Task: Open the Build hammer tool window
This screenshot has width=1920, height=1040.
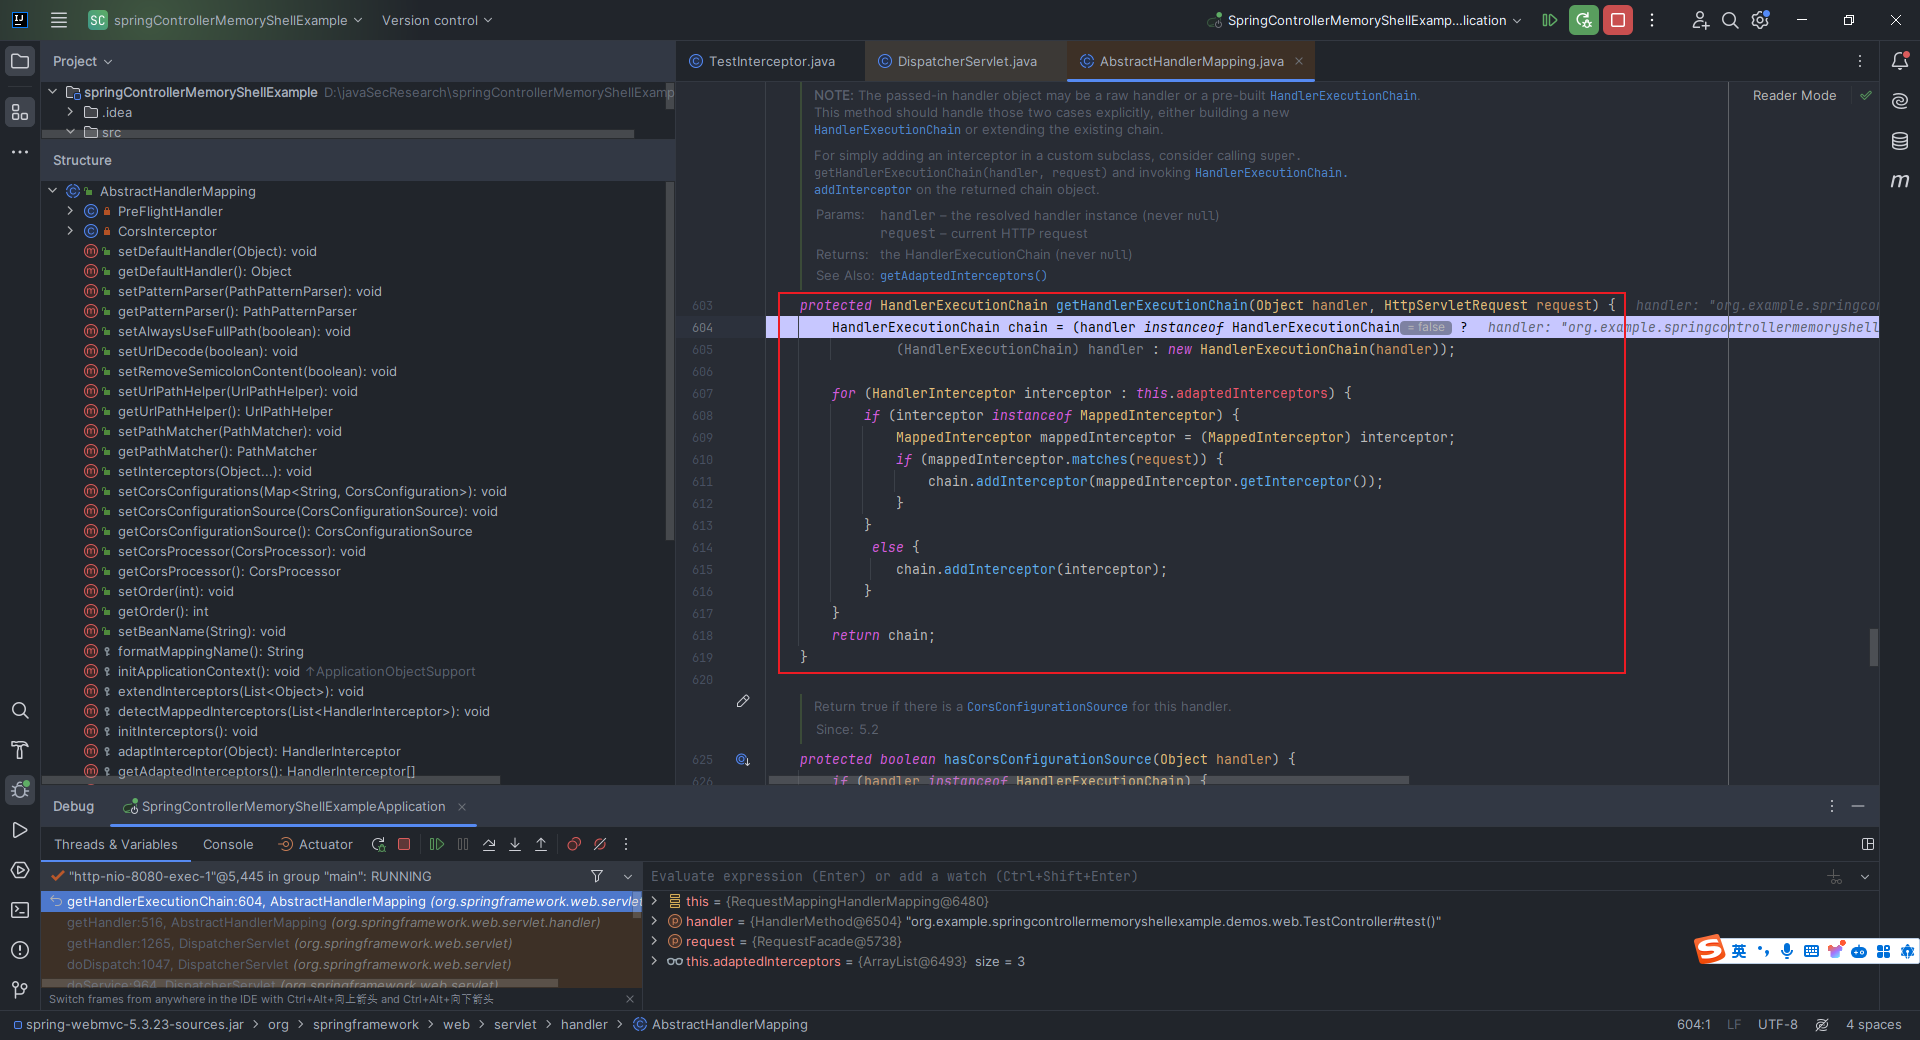Action: tap(20, 751)
